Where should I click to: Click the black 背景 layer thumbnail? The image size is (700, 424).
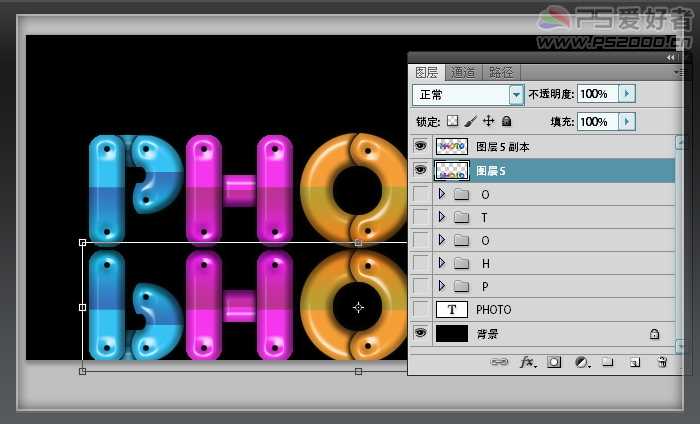coord(452,333)
